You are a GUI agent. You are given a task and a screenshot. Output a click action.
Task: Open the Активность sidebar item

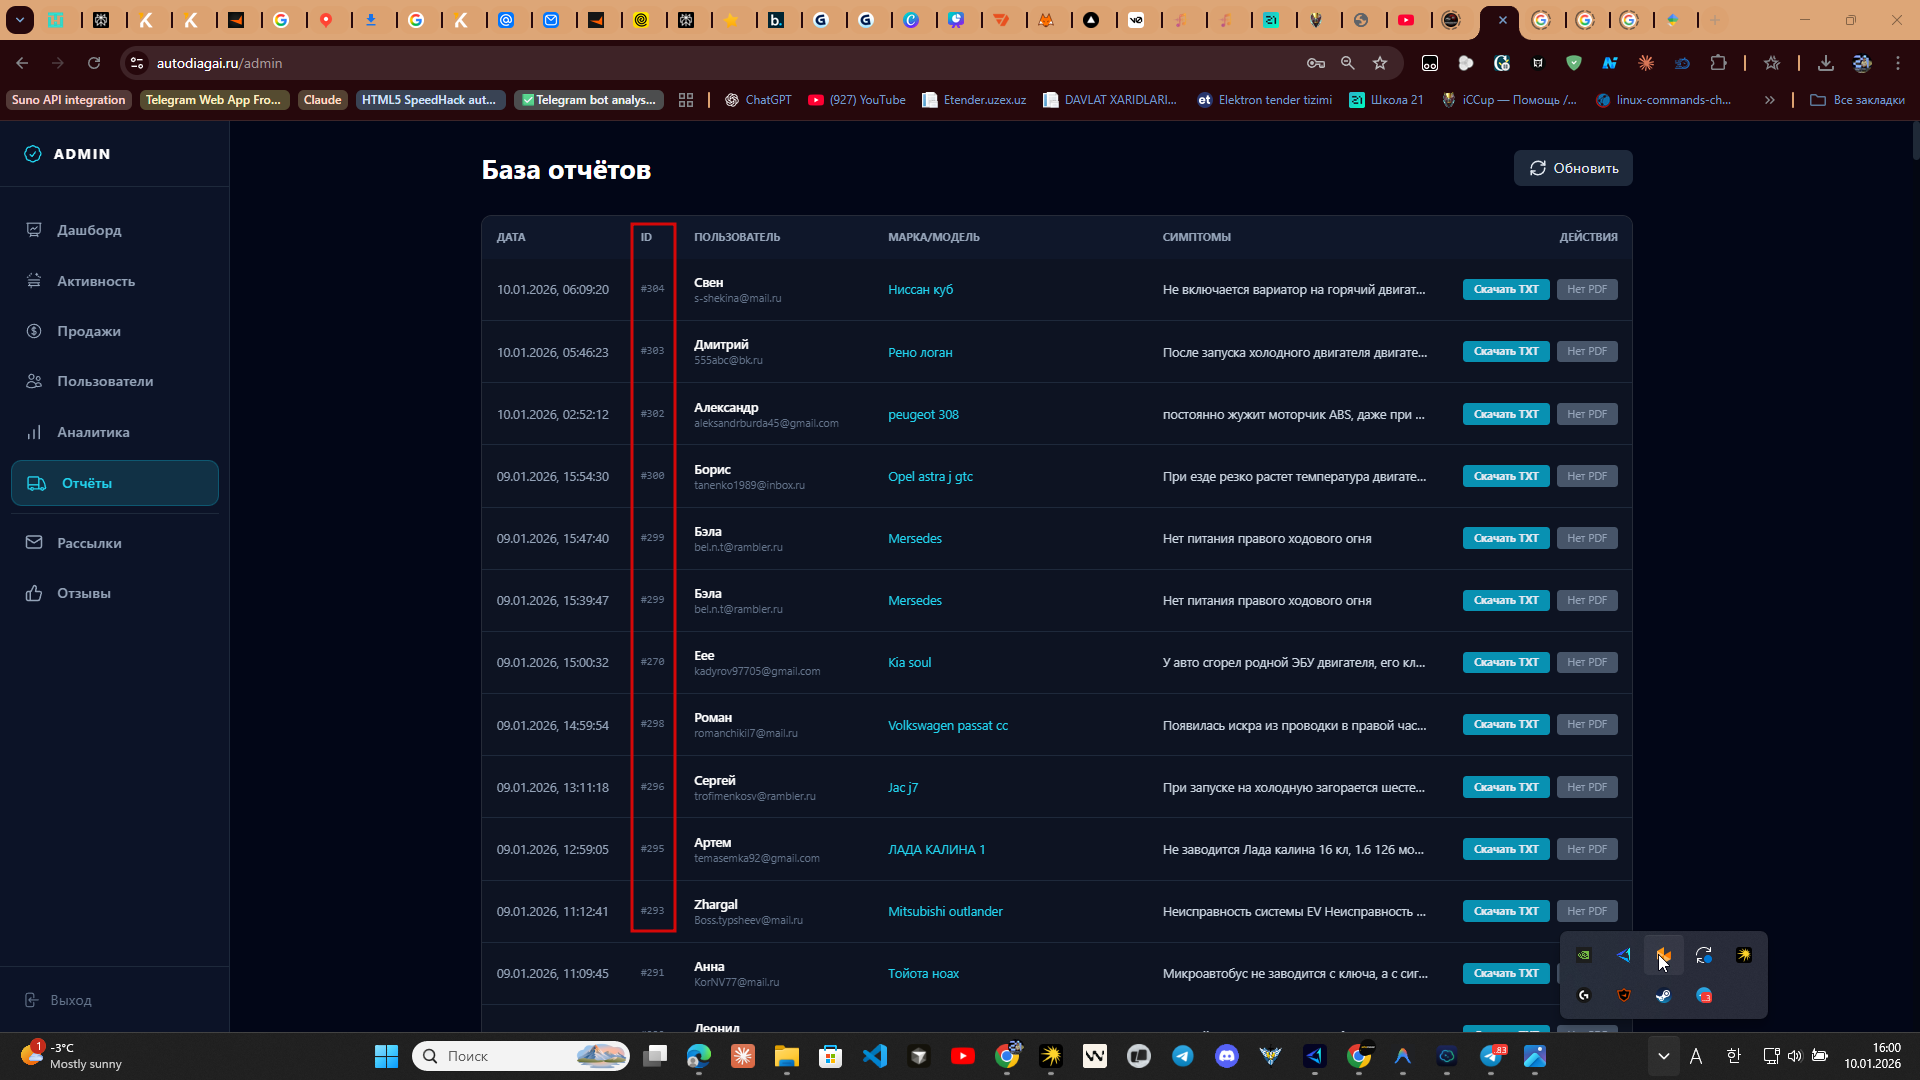(95, 281)
